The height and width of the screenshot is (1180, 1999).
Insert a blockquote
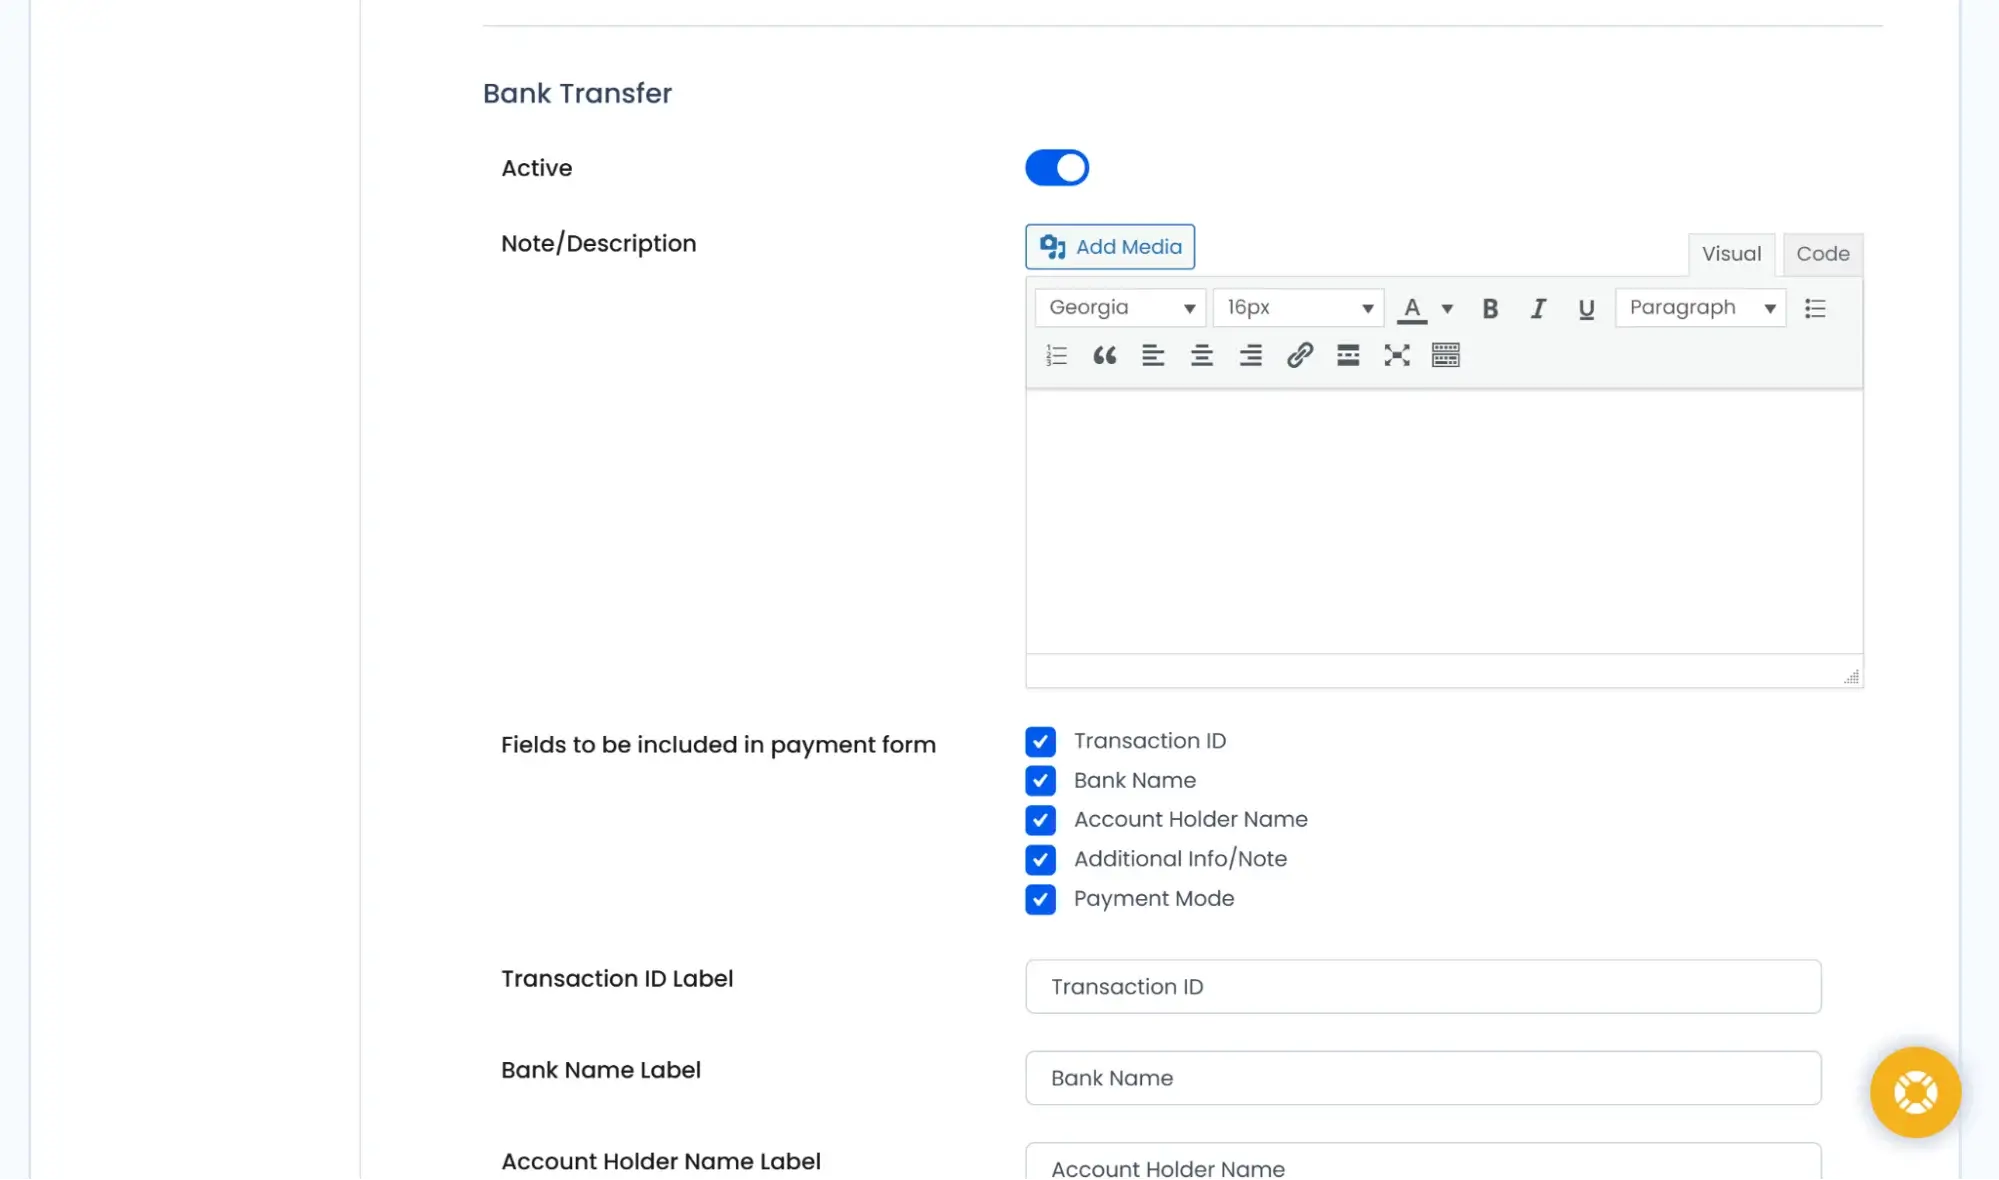1104,355
